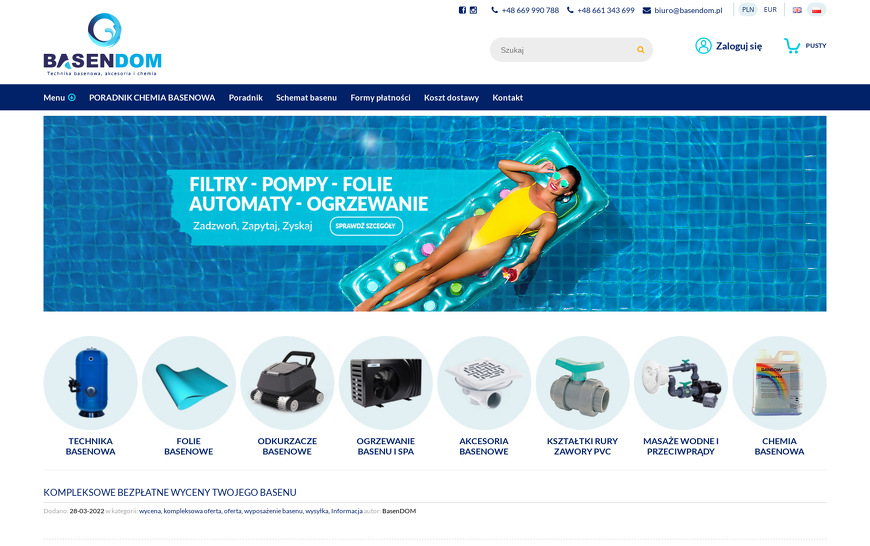Go home via BasenDOM logo
Viewport: 870px width, 546px height.
[x=103, y=44]
